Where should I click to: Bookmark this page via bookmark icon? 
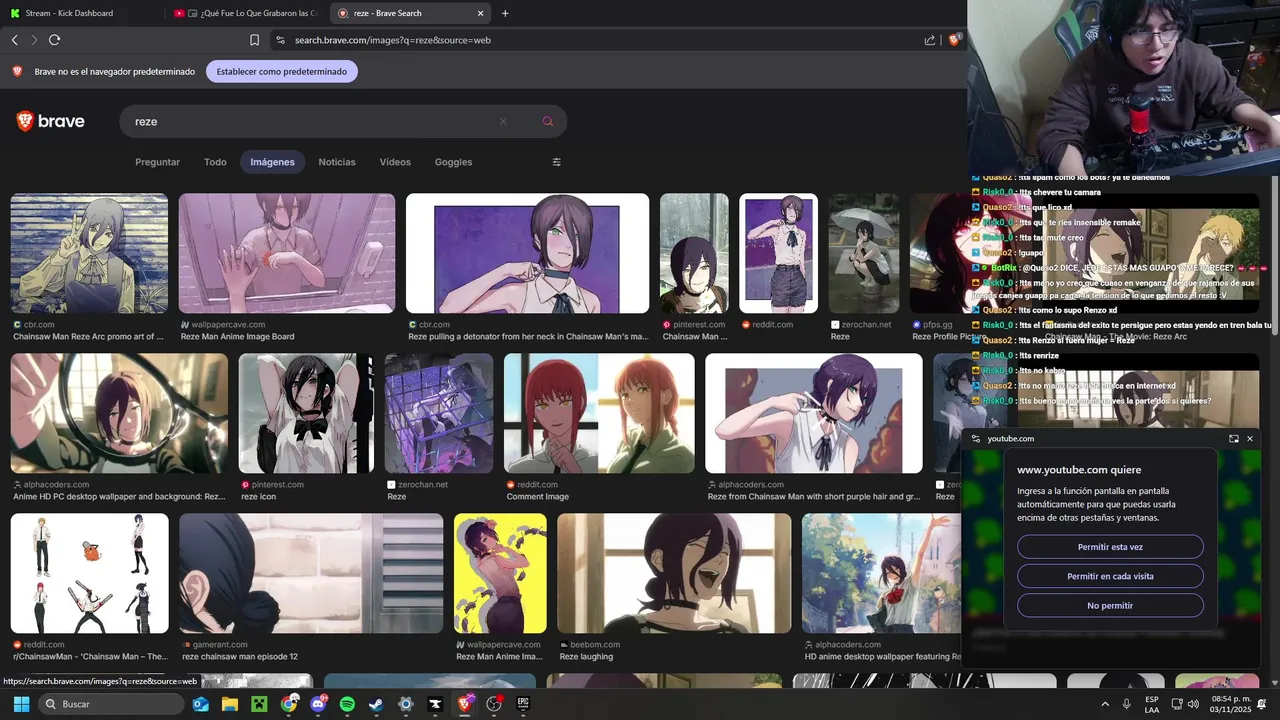pyautogui.click(x=254, y=40)
